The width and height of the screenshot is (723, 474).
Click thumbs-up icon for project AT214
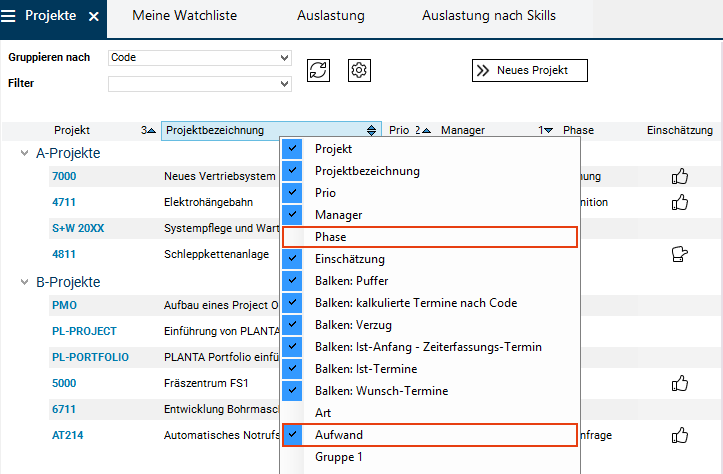click(680, 435)
